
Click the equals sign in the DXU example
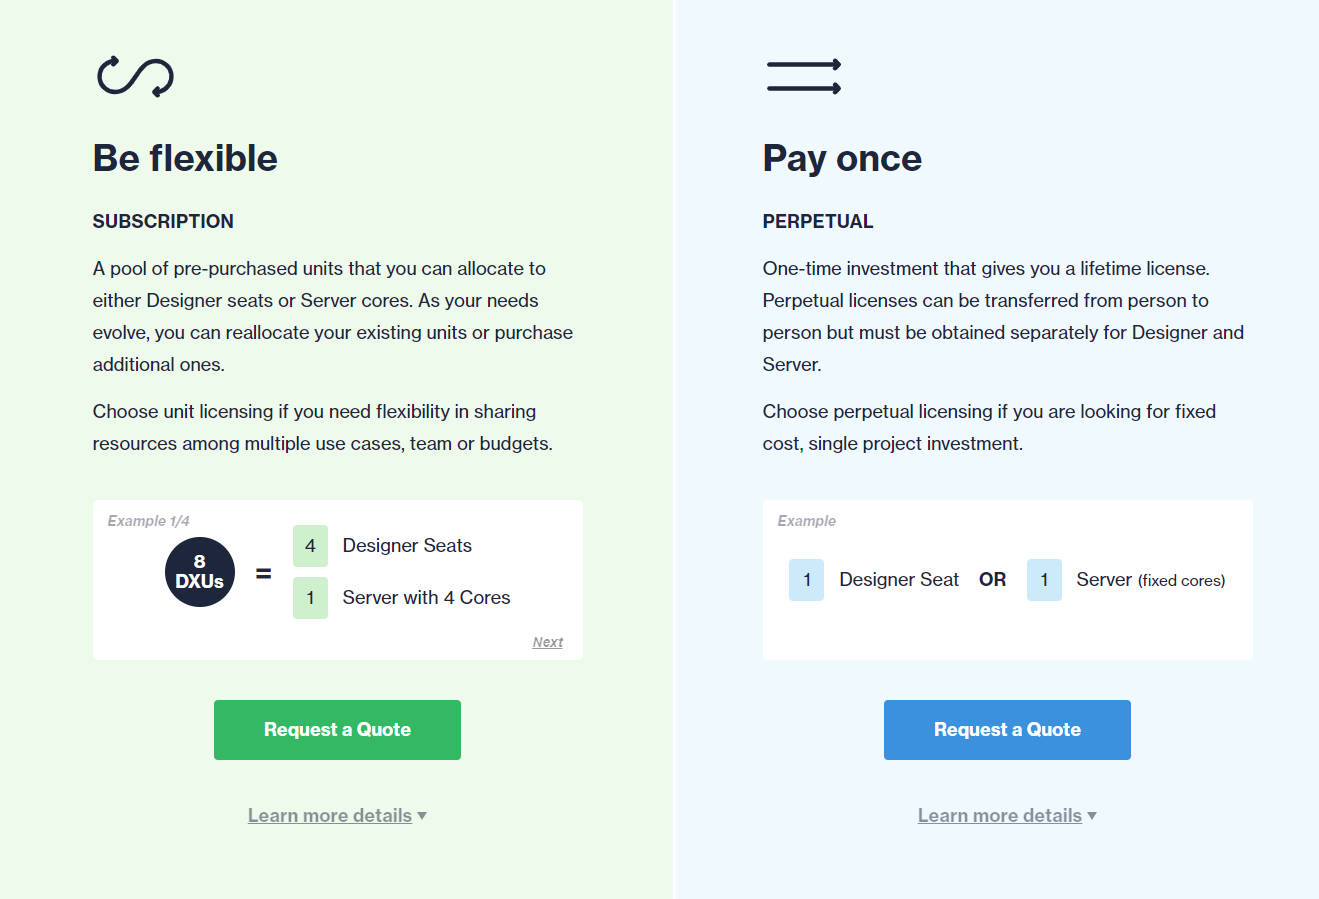(x=263, y=571)
